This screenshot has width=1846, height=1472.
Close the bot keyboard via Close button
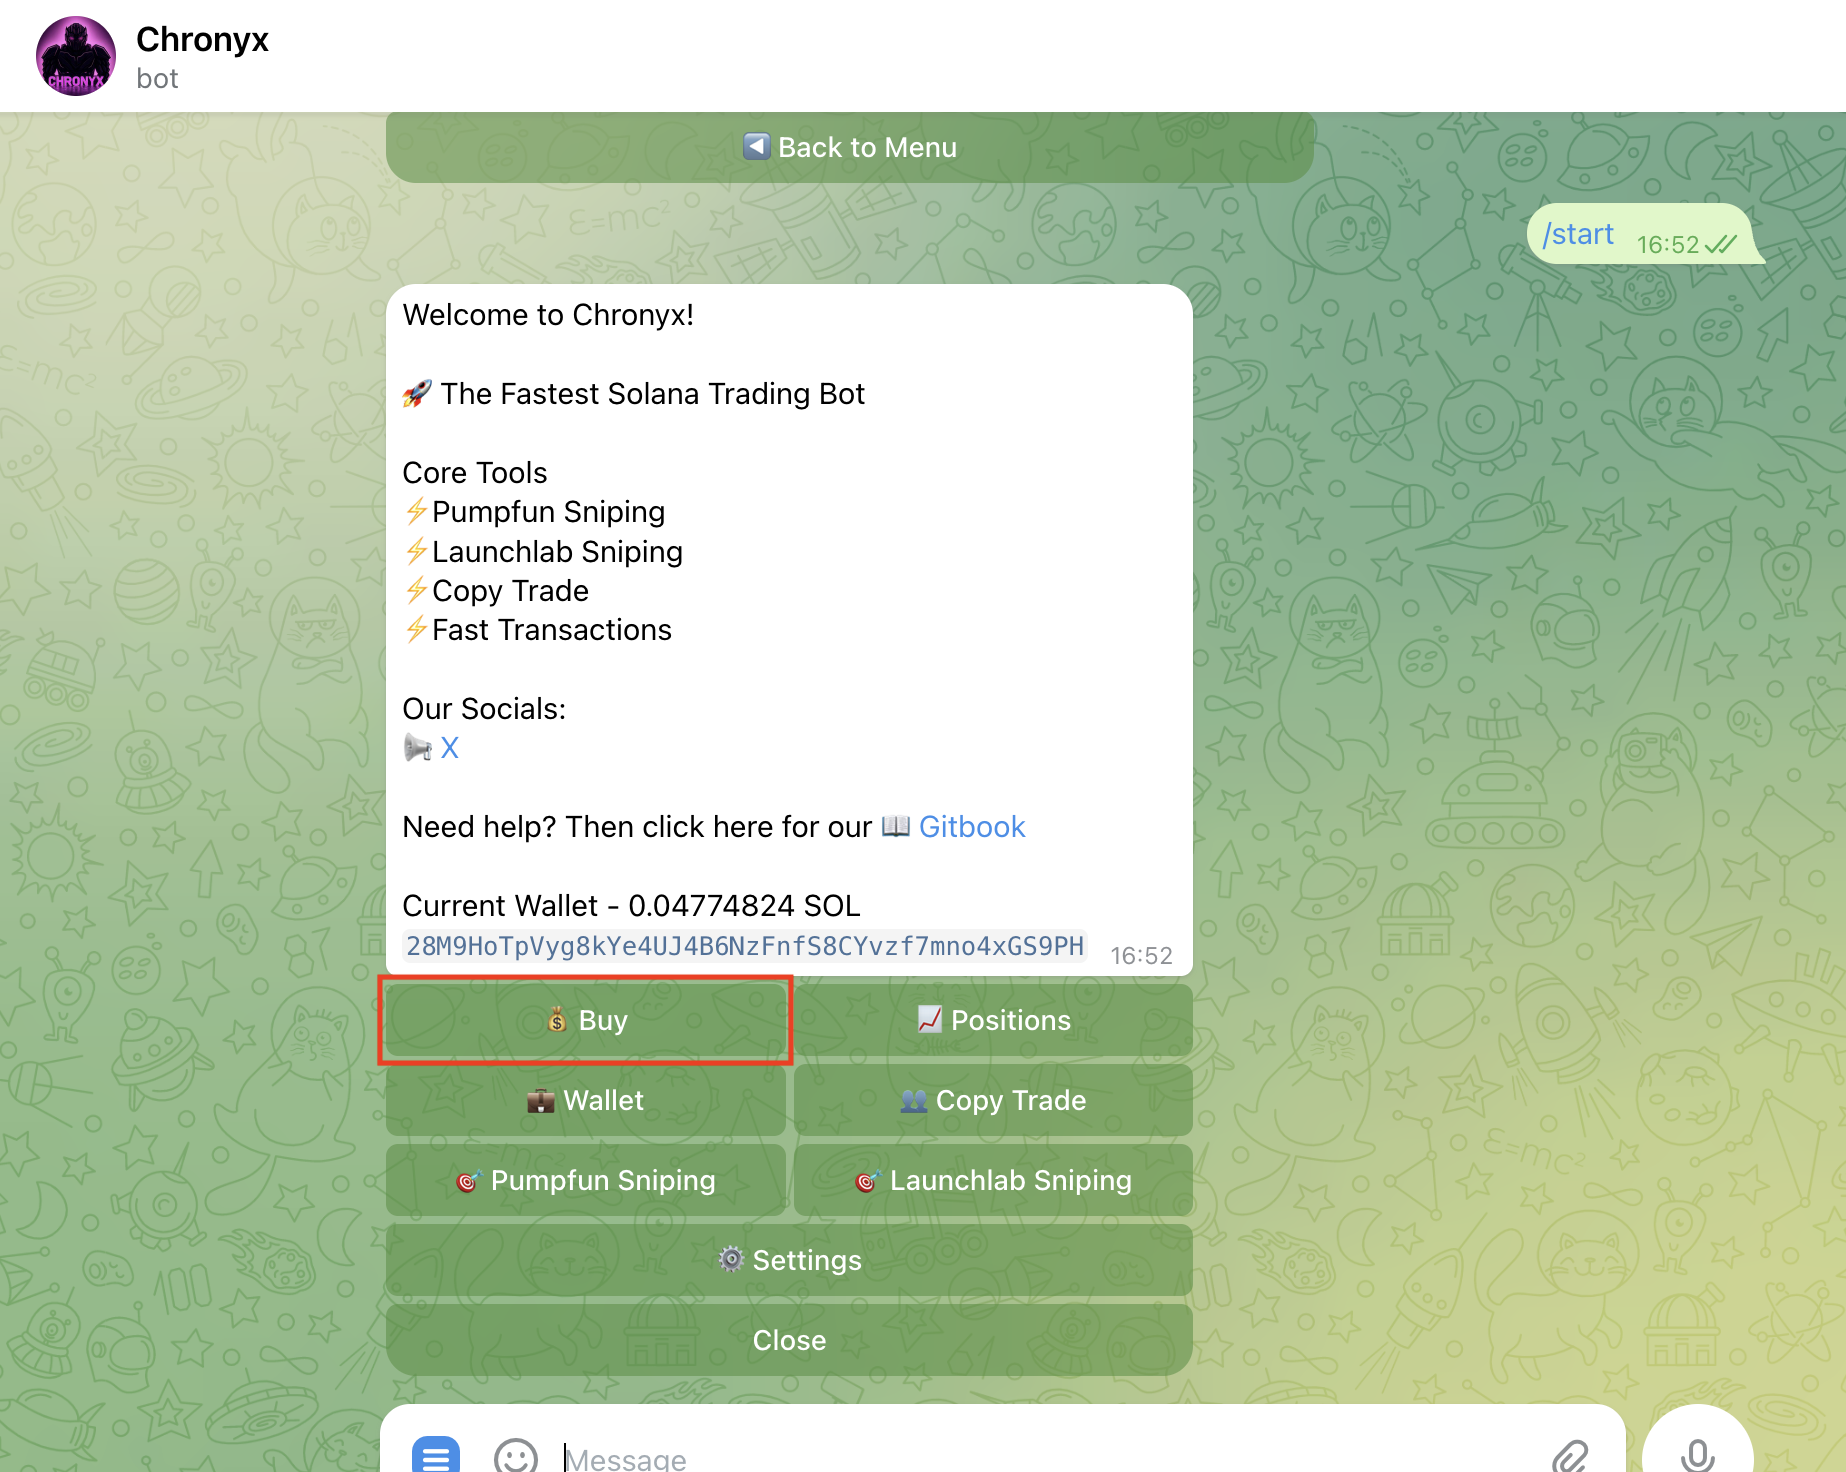[789, 1340]
